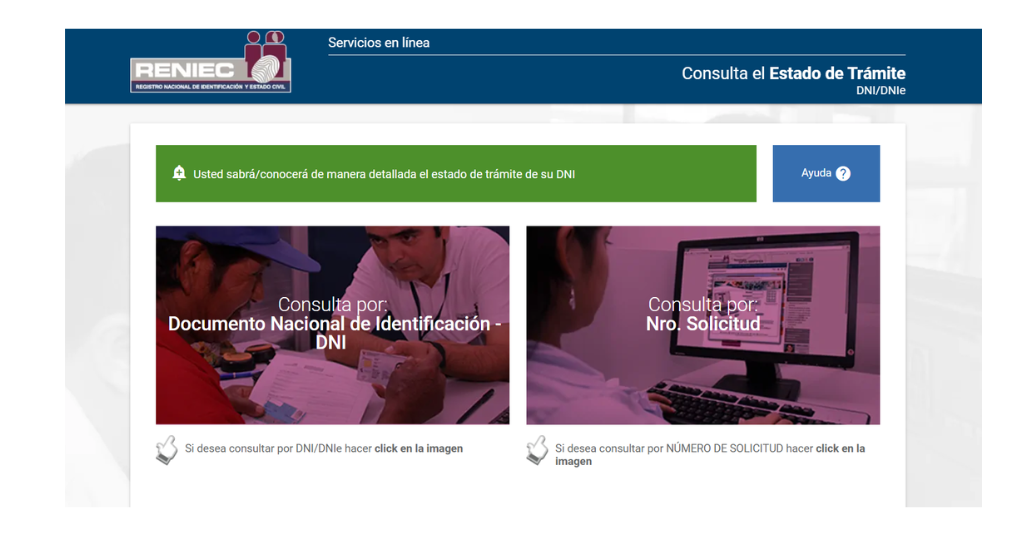Click the Servicios en línea header text

[x=379, y=43]
